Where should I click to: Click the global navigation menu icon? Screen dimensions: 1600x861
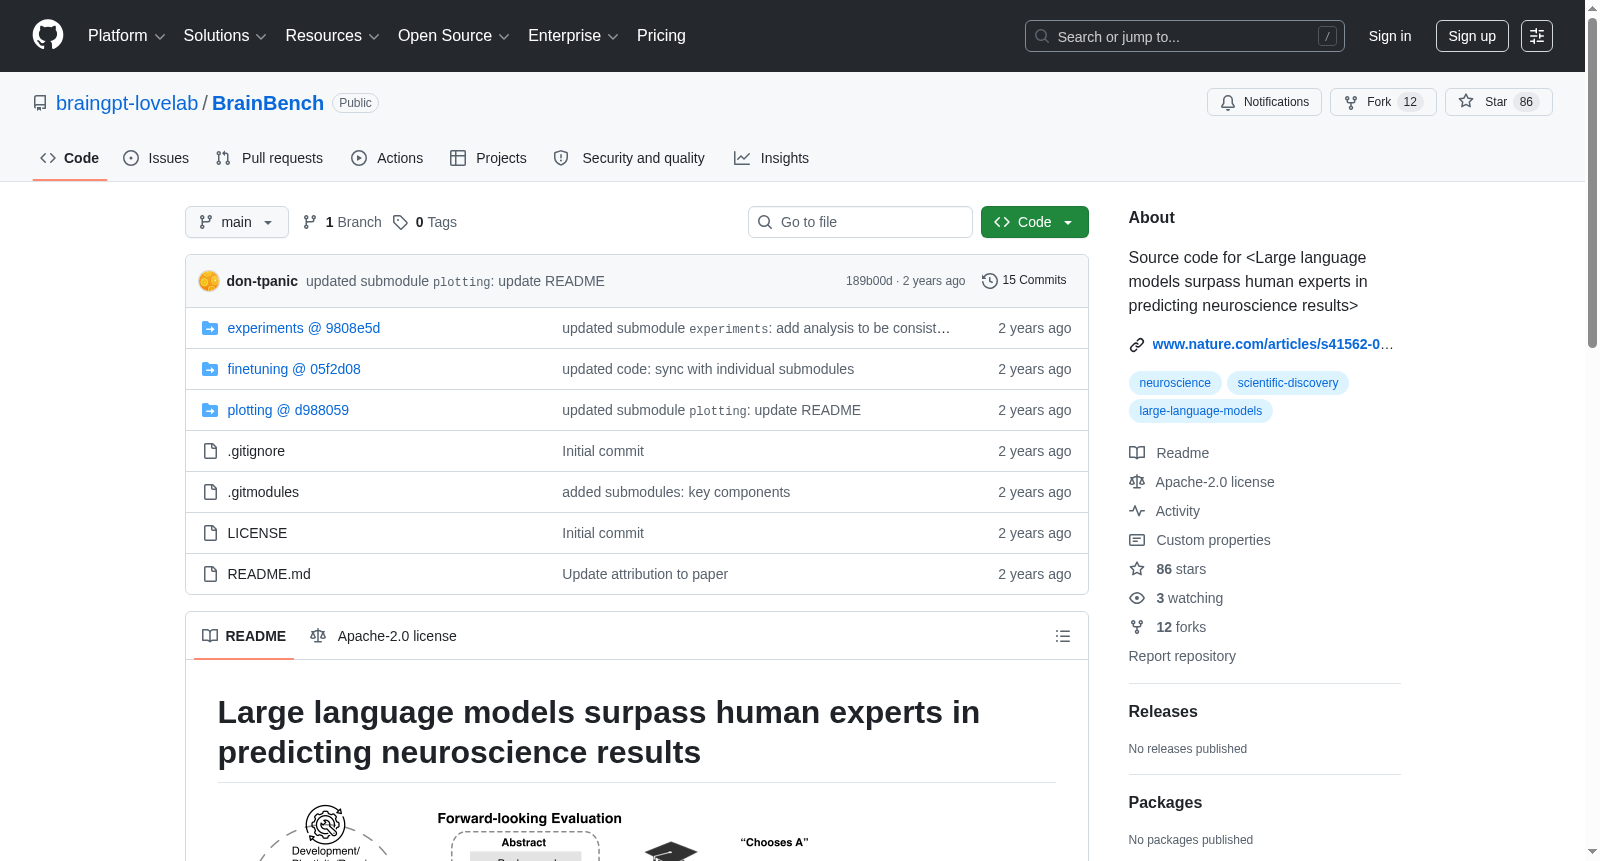click(1537, 36)
